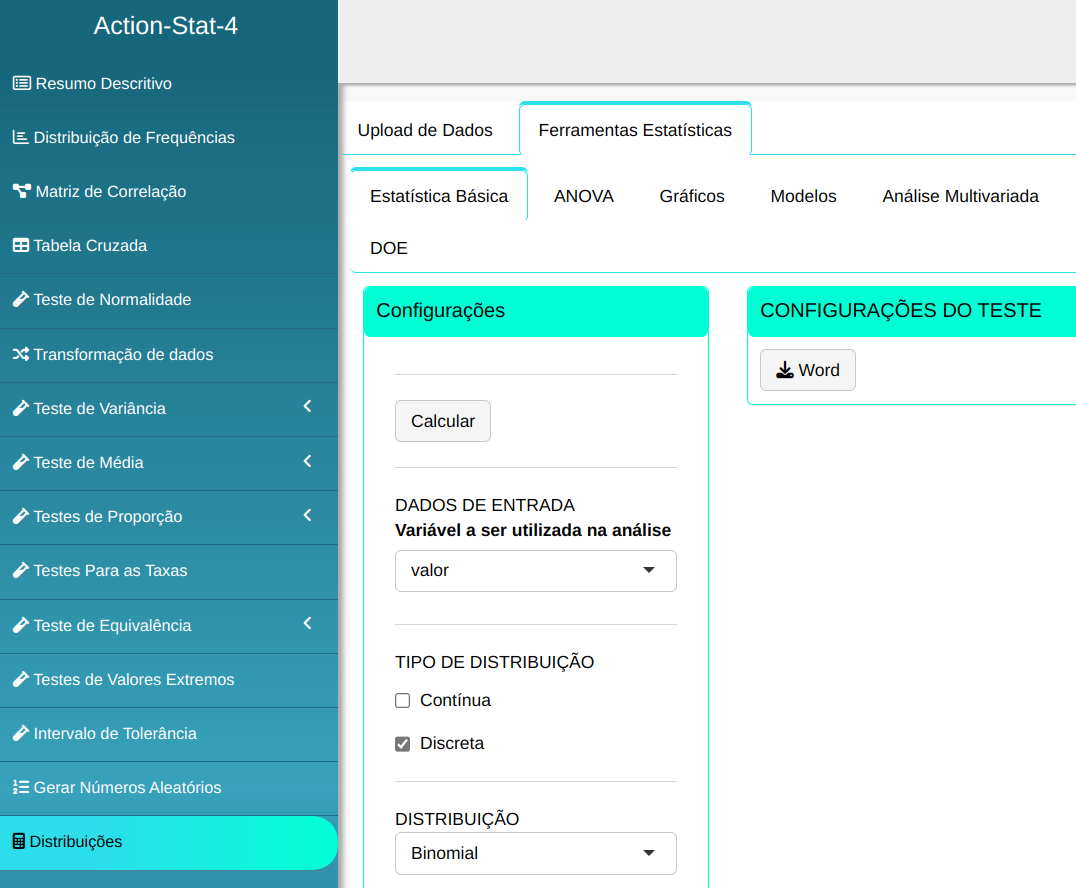Click the Teste de Normalidade ruler icon
Viewport: 1076px width, 888px height.
coord(20,299)
